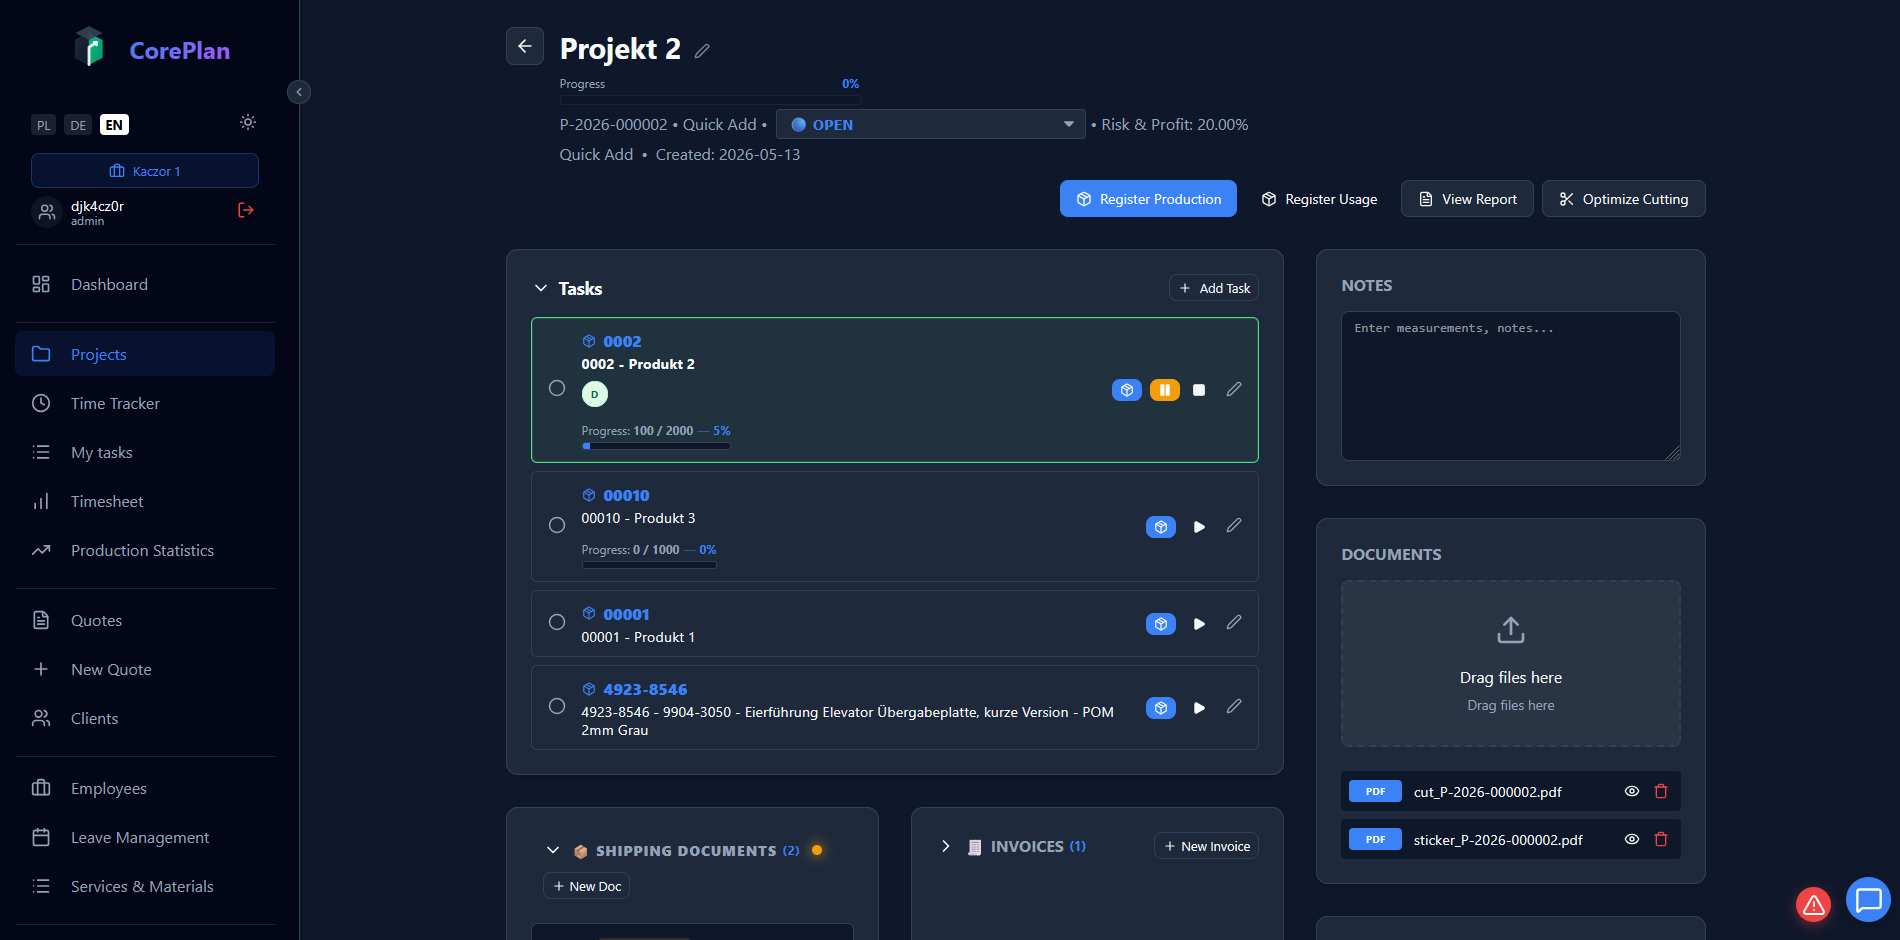Stop the 0002 task timer

[1199, 390]
